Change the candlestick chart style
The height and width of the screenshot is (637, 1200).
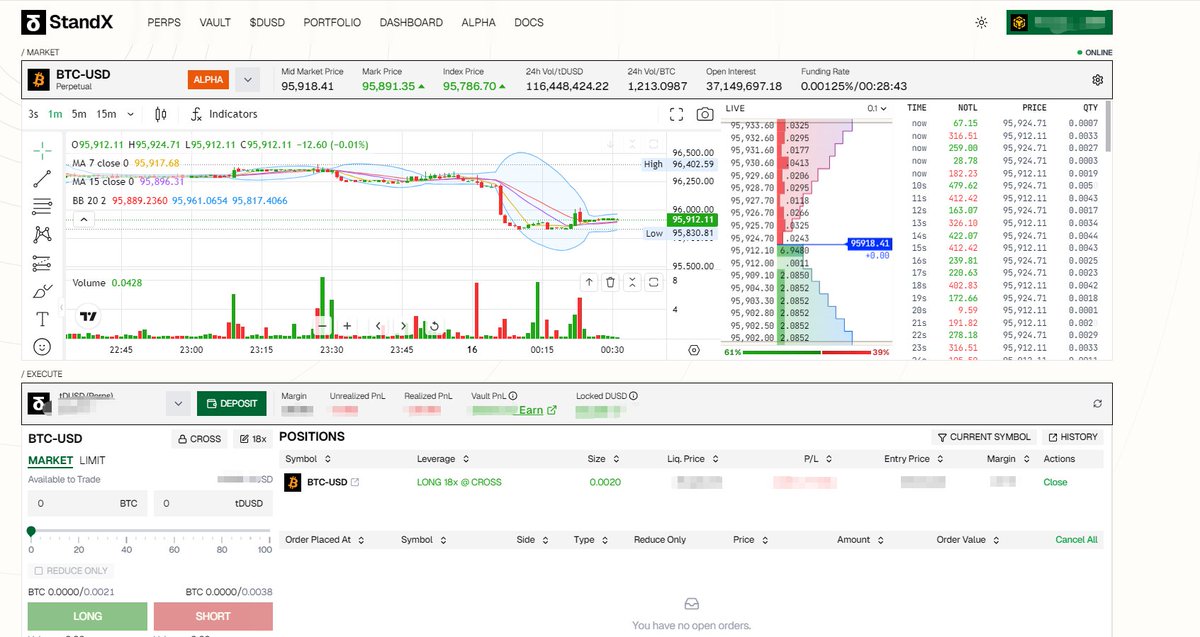click(161, 114)
